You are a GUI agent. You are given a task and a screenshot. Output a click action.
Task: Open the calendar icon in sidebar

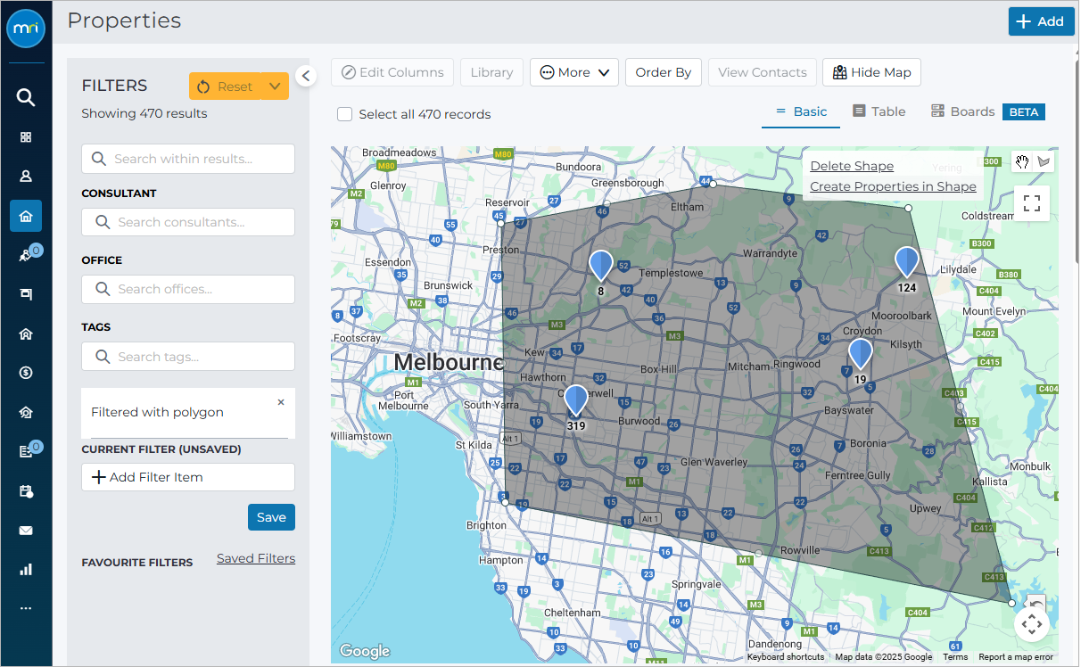tap(25, 491)
